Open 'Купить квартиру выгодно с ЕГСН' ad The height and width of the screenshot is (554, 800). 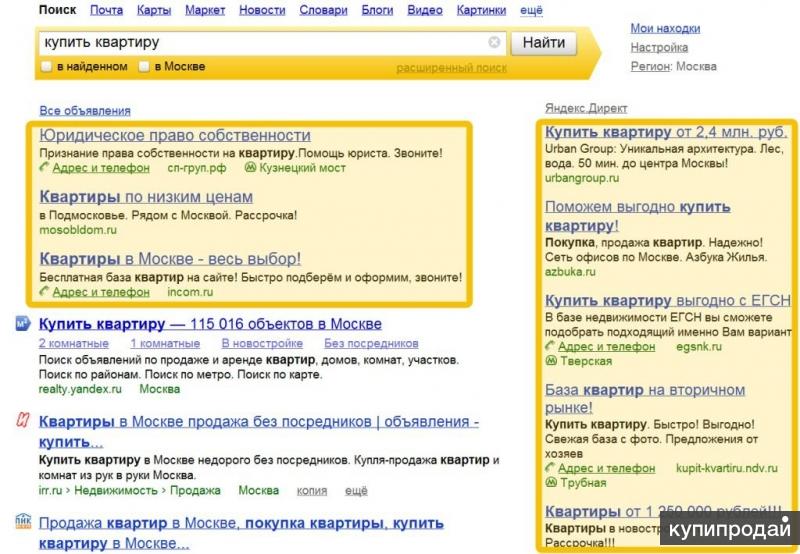click(x=667, y=300)
